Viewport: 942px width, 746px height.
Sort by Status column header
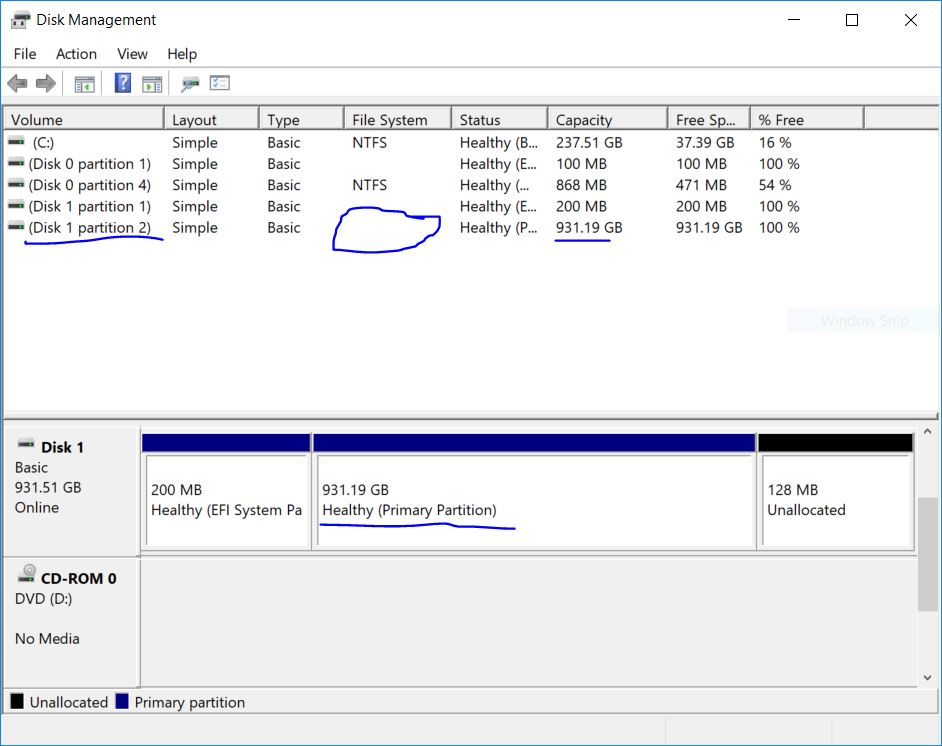pos(500,119)
